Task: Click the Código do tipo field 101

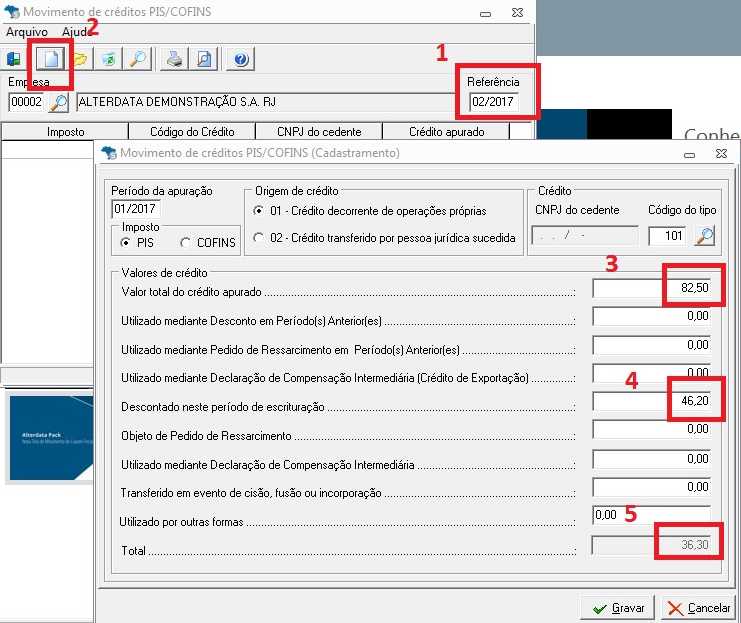Action: [667, 236]
